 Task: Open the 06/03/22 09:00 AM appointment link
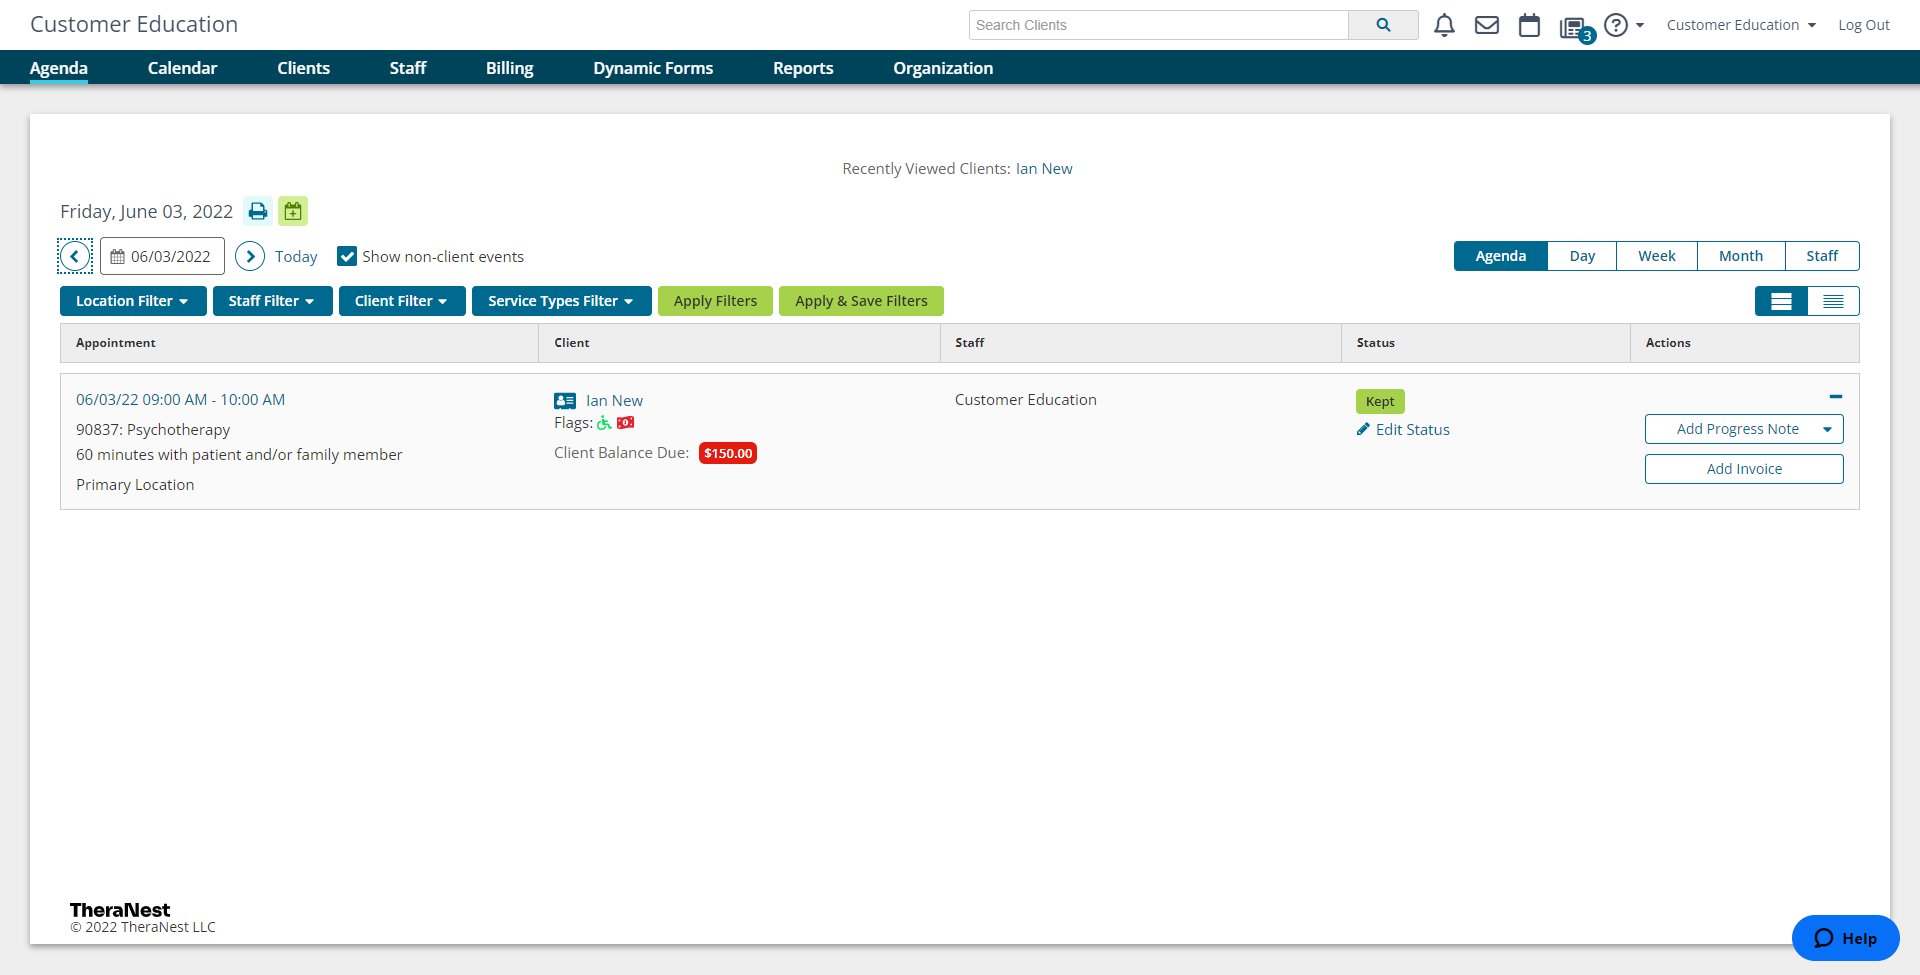180,400
